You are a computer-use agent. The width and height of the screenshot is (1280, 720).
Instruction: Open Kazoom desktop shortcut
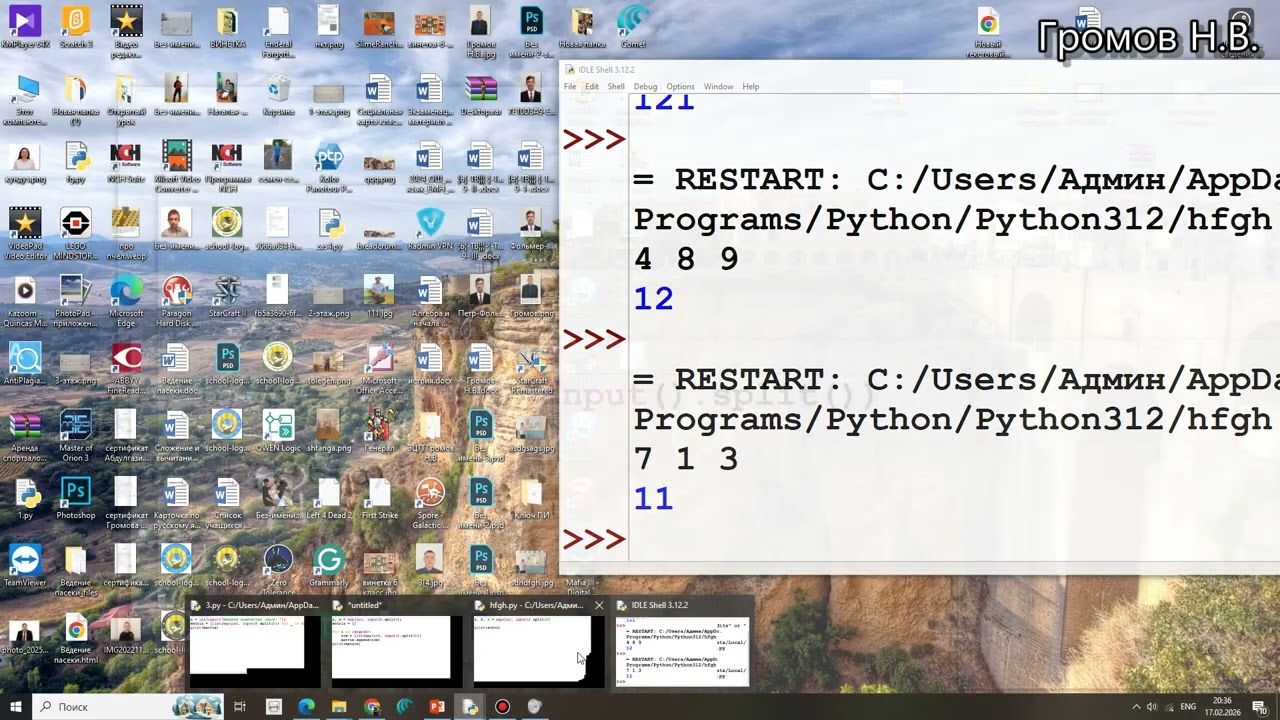tap(25, 302)
